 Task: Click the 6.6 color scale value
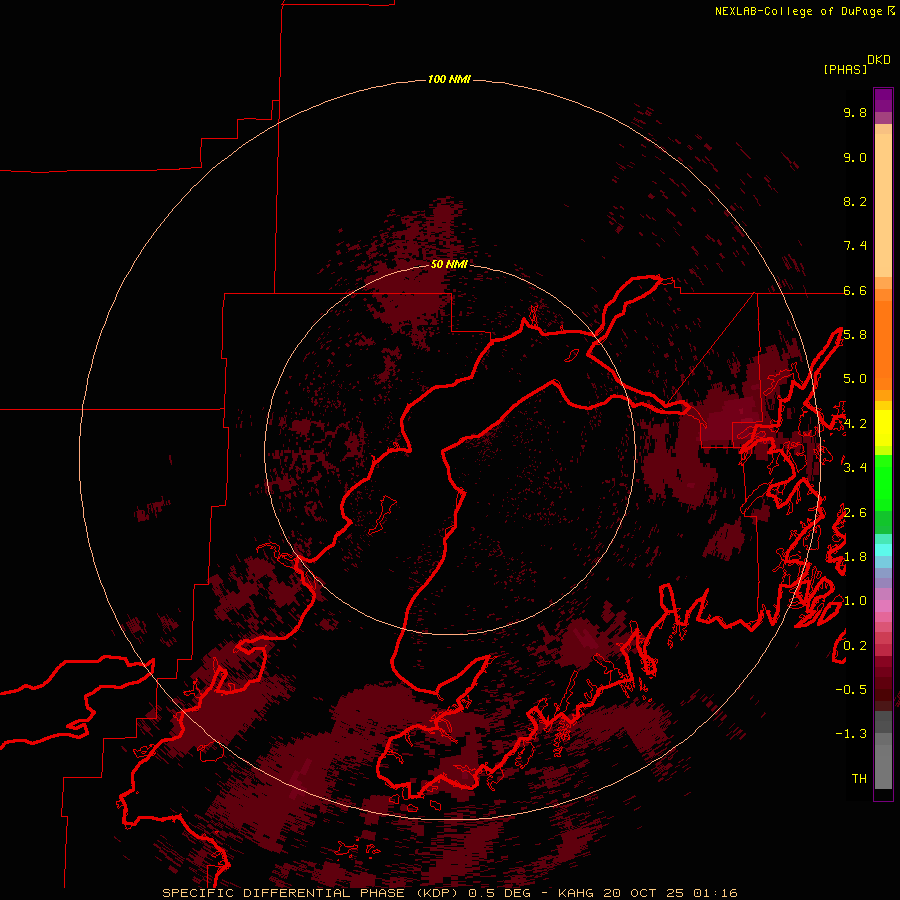(855, 290)
